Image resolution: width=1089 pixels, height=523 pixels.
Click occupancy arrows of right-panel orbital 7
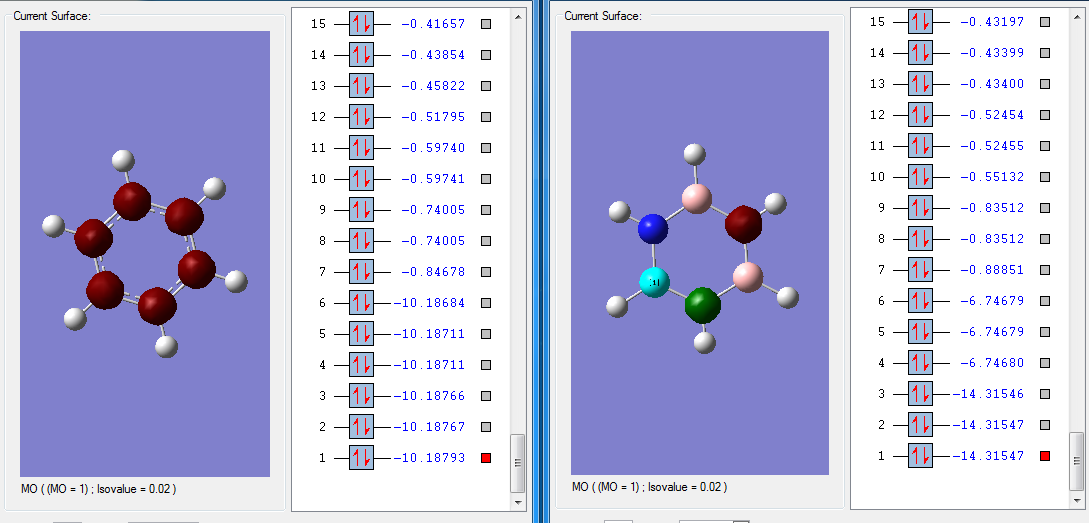point(920,270)
